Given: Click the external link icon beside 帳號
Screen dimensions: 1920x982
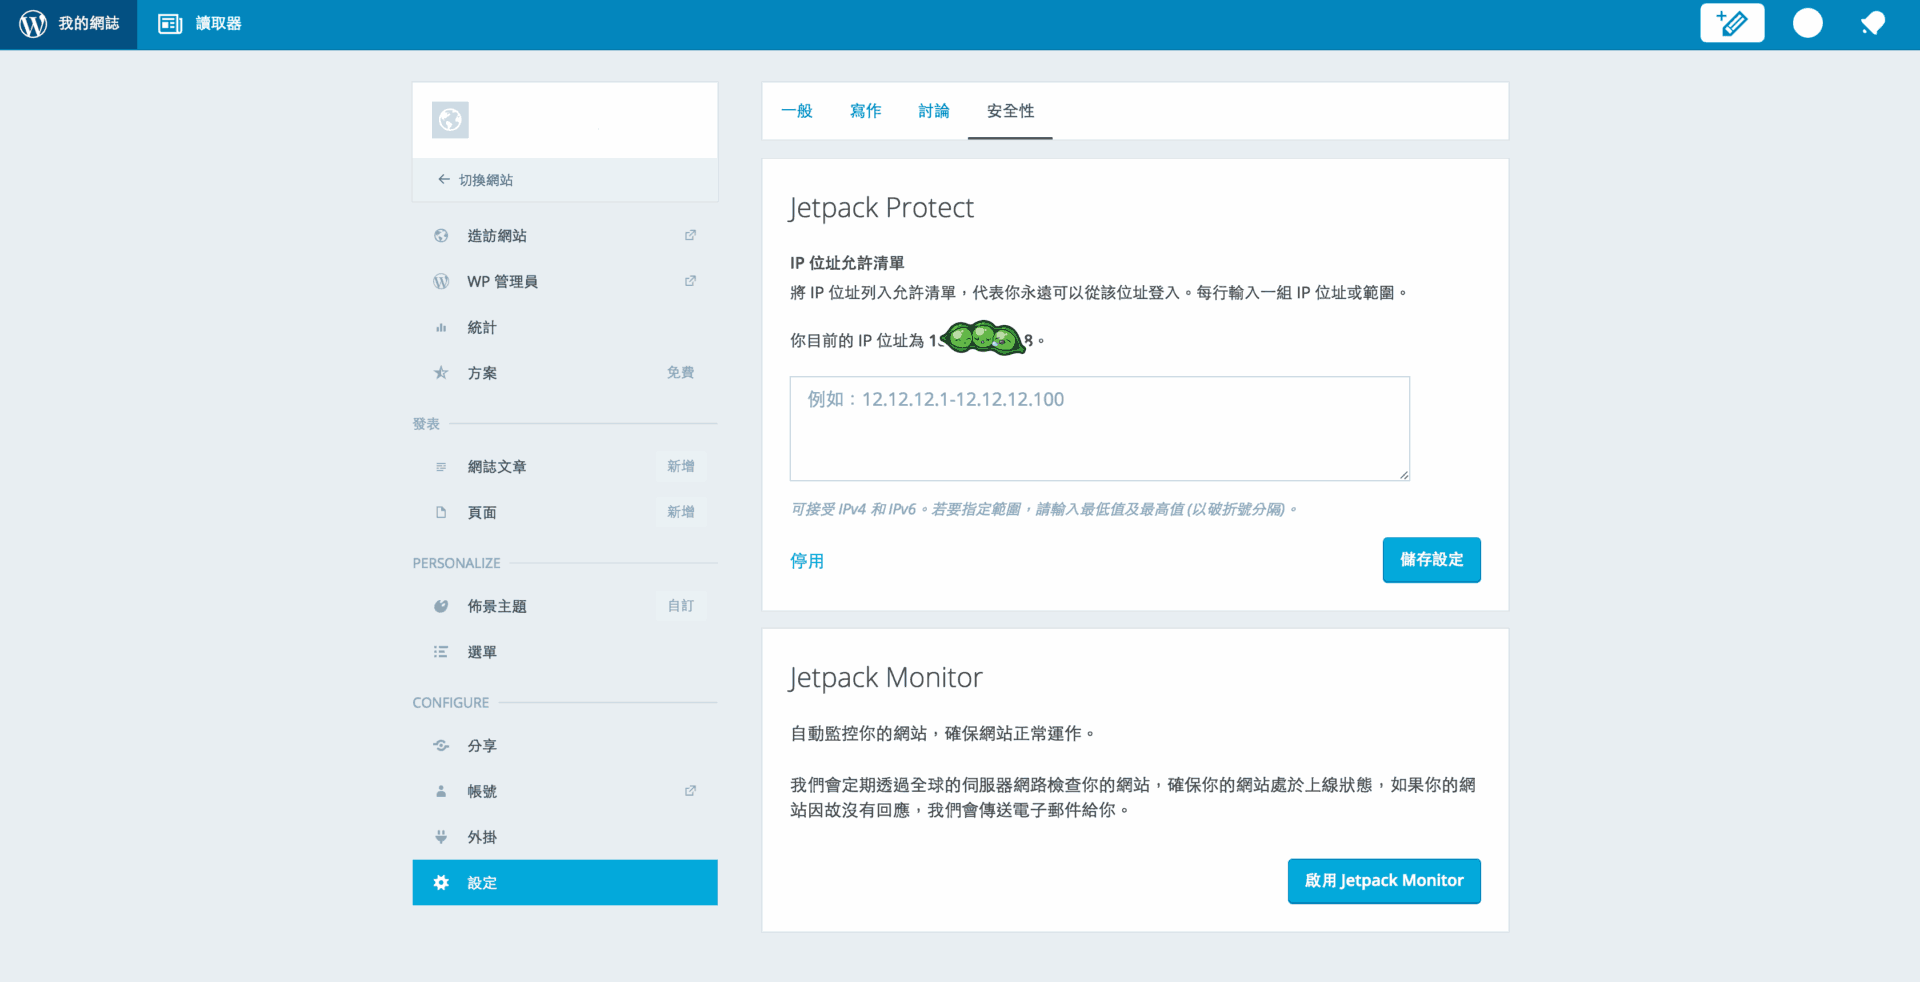Looking at the screenshot, I should [x=690, y=791].
